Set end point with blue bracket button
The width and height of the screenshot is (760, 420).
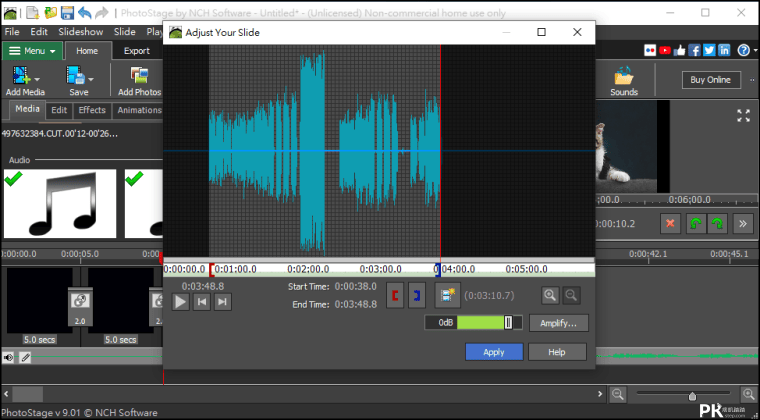pos(417,296)
